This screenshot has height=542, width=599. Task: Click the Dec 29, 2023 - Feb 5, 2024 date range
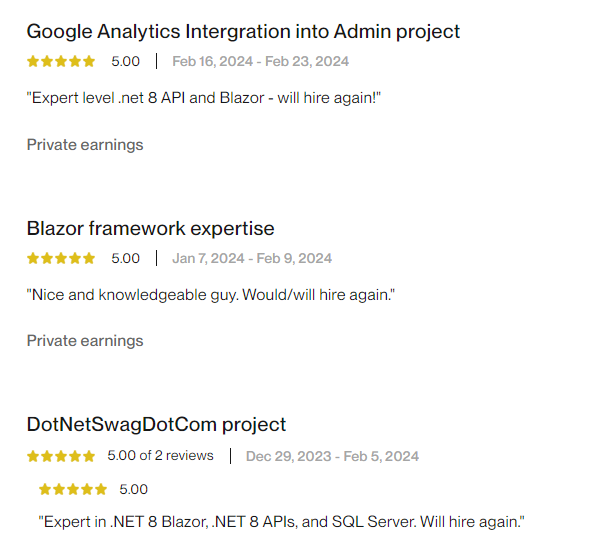click(332, 456)
